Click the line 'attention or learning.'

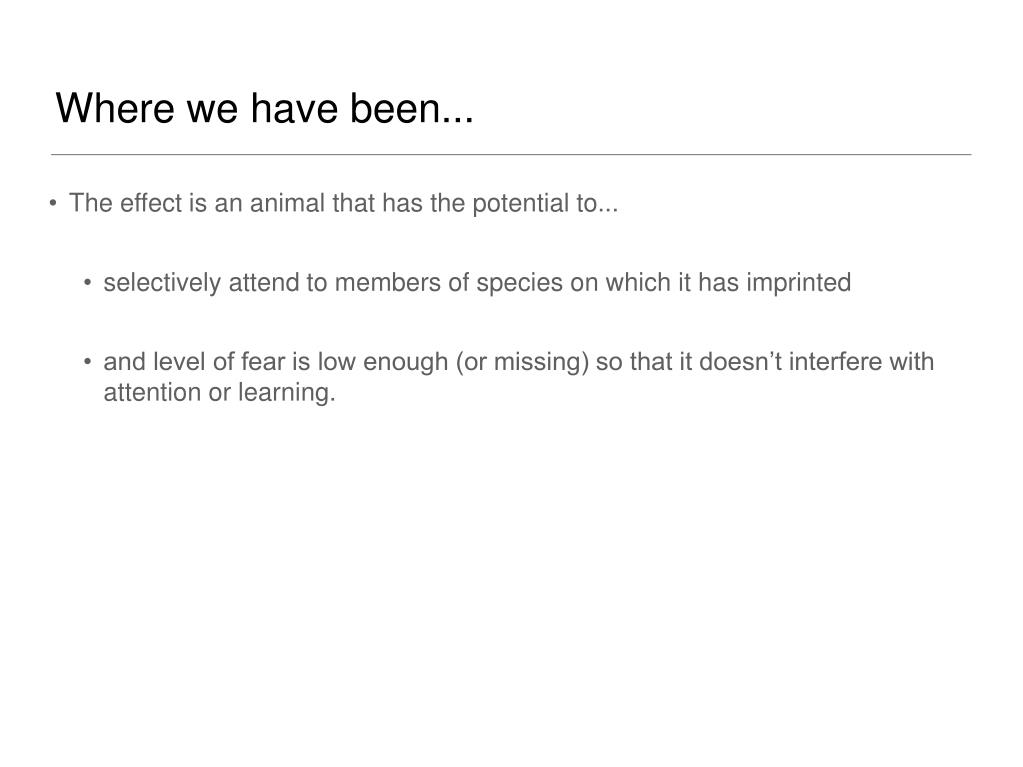tap(219, 393)
